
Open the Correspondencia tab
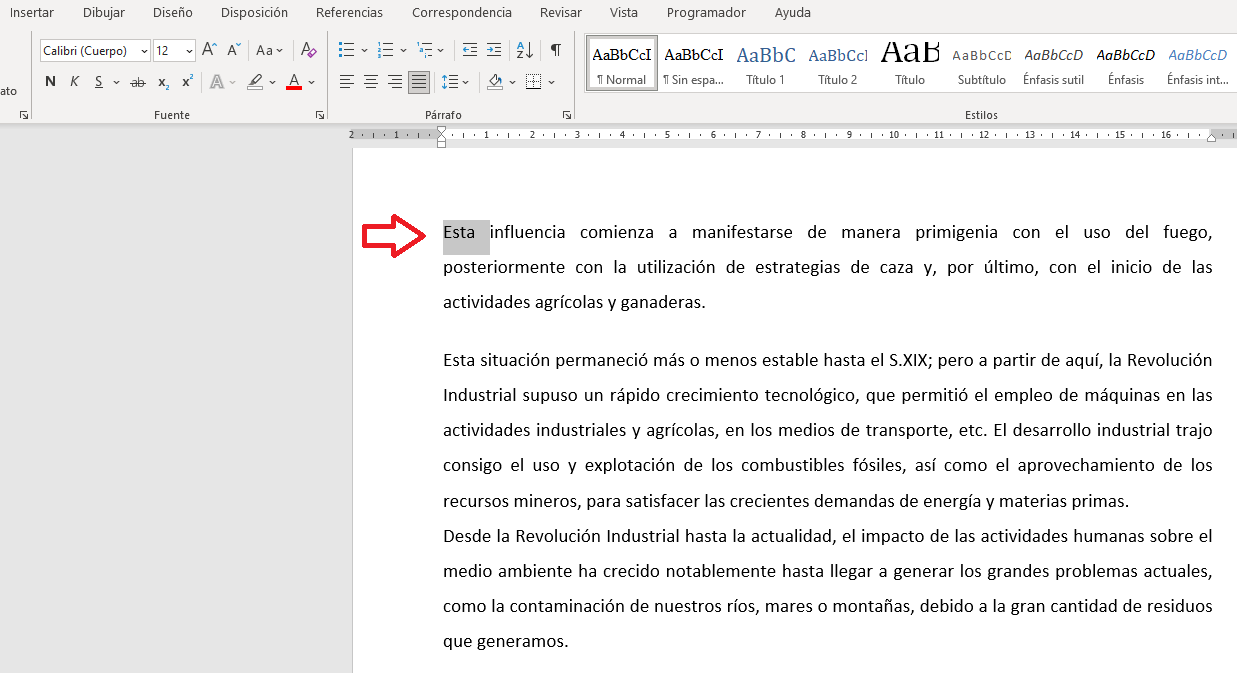[462, 13]
